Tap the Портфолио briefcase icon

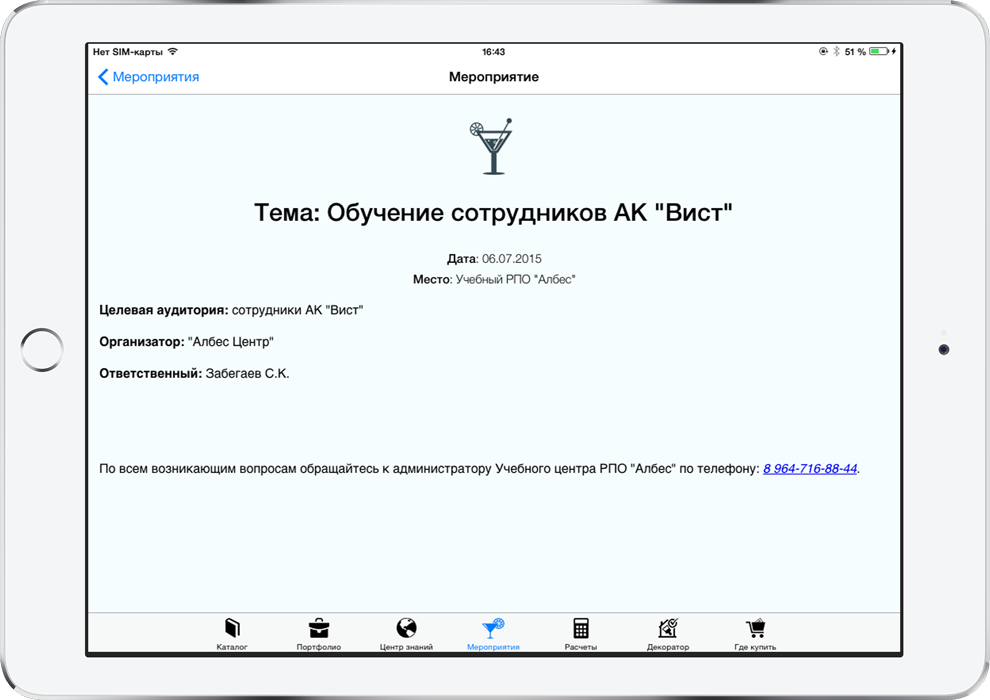click(x=319, y=629)
